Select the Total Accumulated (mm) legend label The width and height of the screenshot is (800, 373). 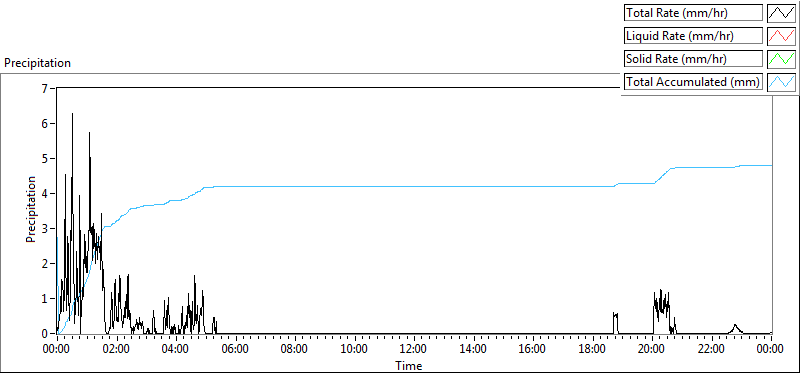(693, 82)
